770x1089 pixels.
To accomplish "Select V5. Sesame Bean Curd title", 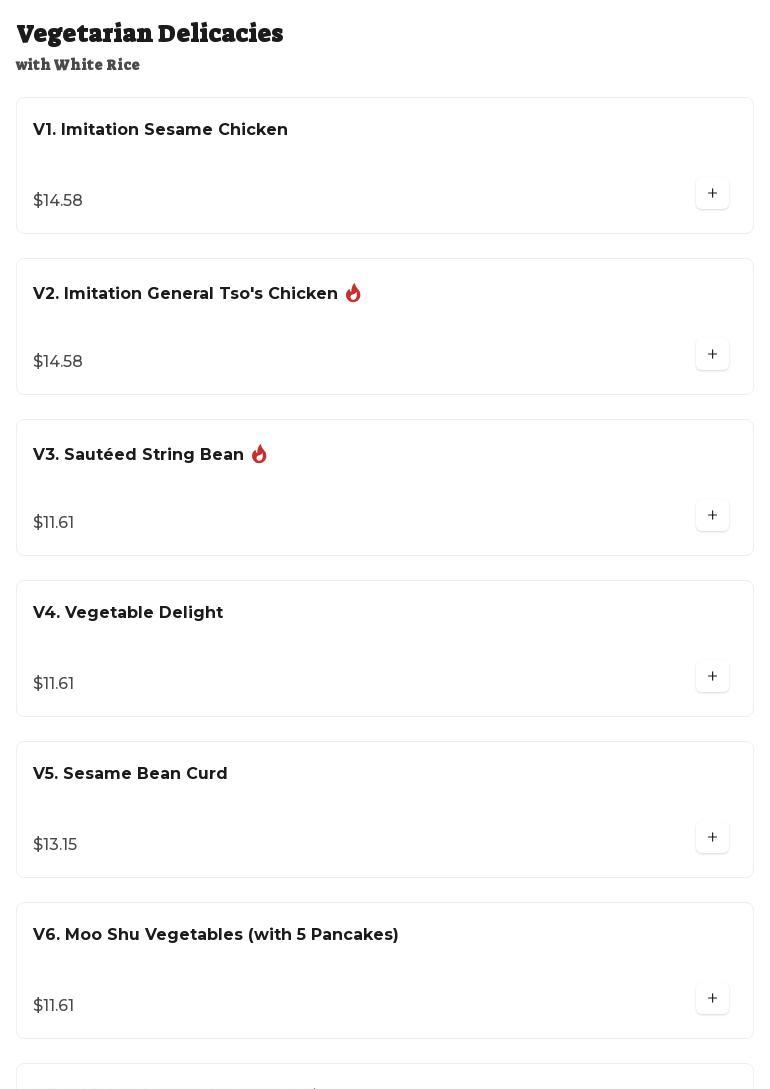I will click(130, 774).
